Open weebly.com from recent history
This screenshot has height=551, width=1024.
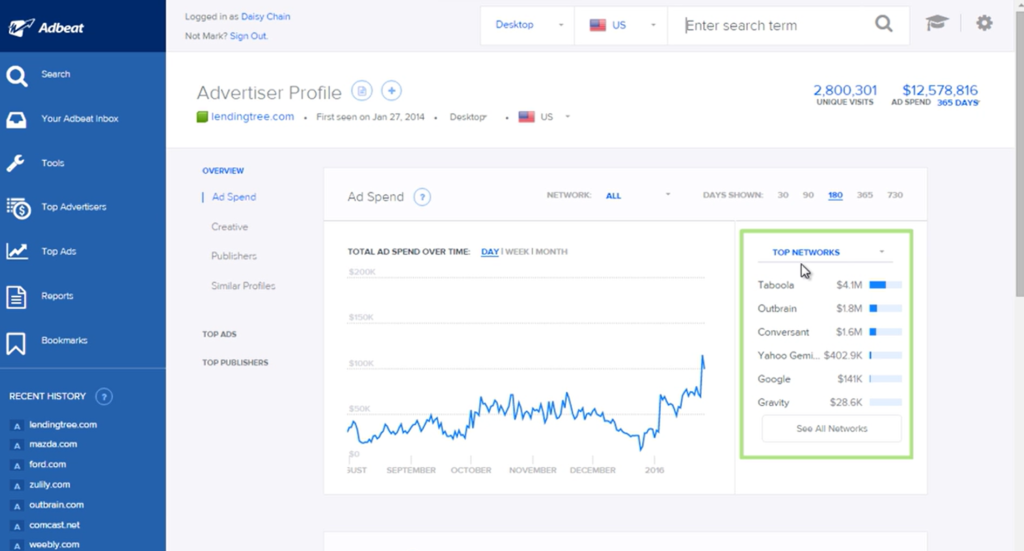click(54, 544)
